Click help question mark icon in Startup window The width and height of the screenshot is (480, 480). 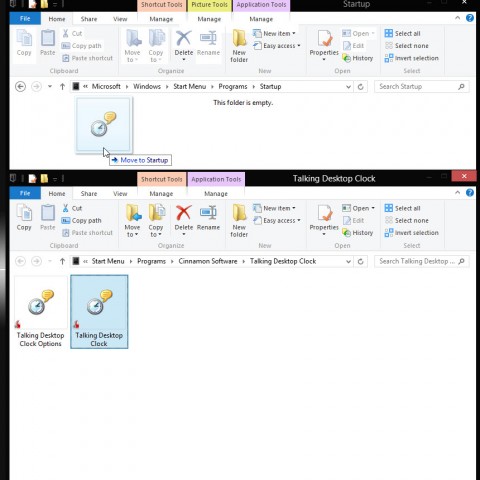(x=470, y=18)
